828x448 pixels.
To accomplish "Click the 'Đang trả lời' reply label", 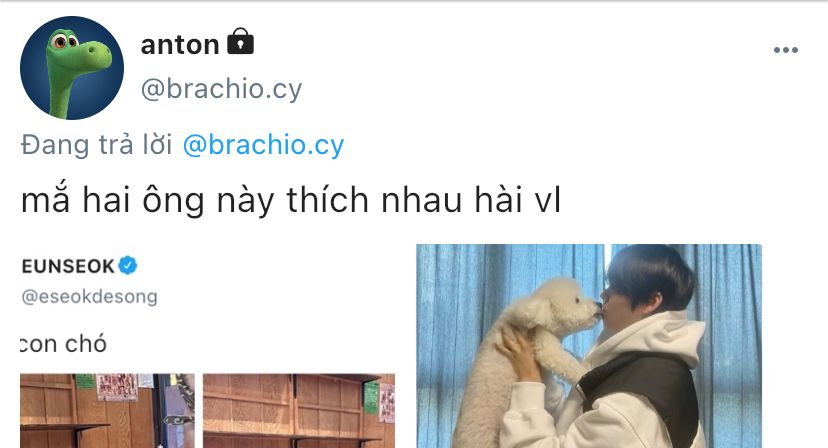I will pos(97,145).
